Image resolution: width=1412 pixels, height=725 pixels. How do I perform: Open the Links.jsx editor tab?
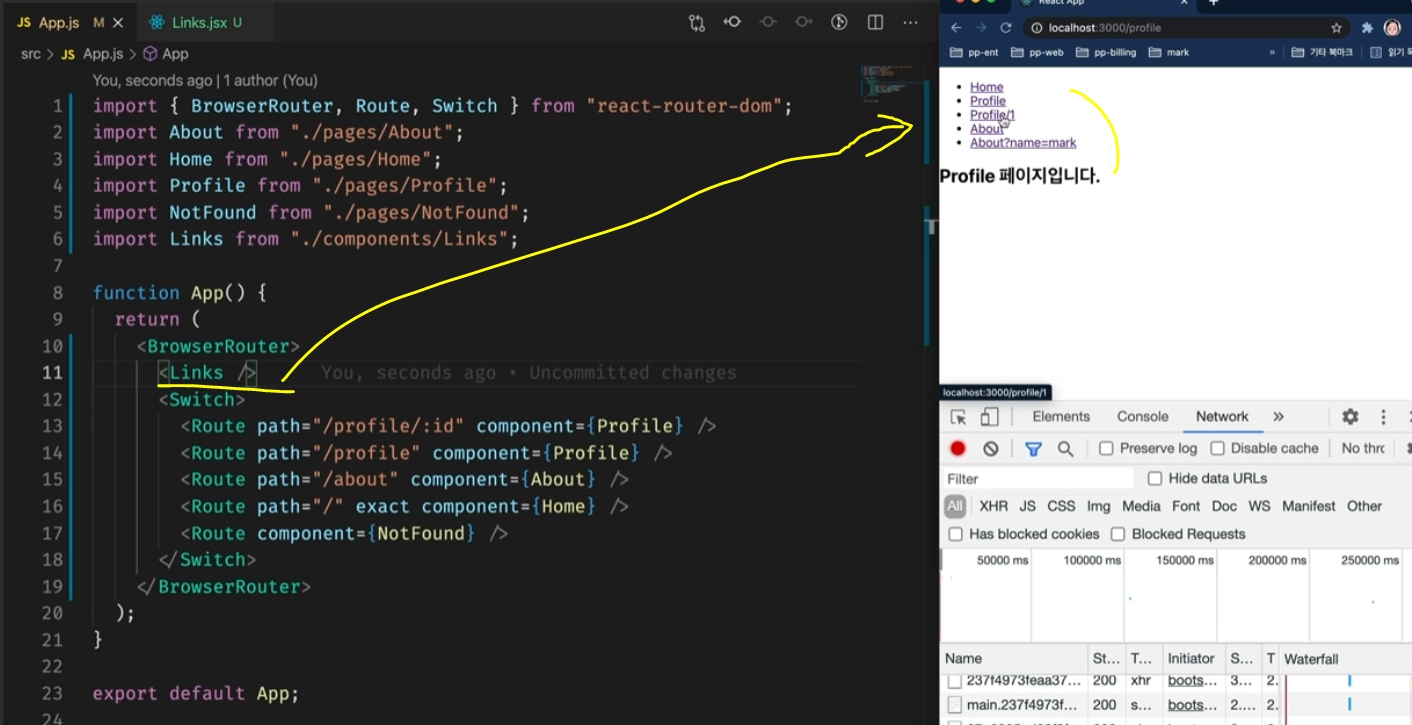[x=195, y=22]
